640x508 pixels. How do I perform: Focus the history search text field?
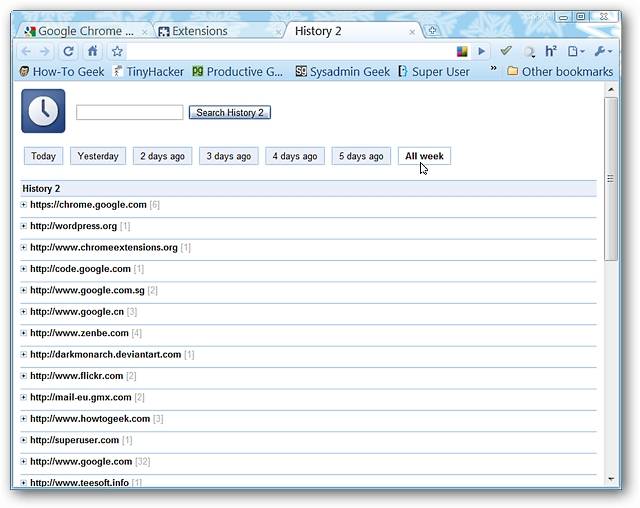[130, 112]
